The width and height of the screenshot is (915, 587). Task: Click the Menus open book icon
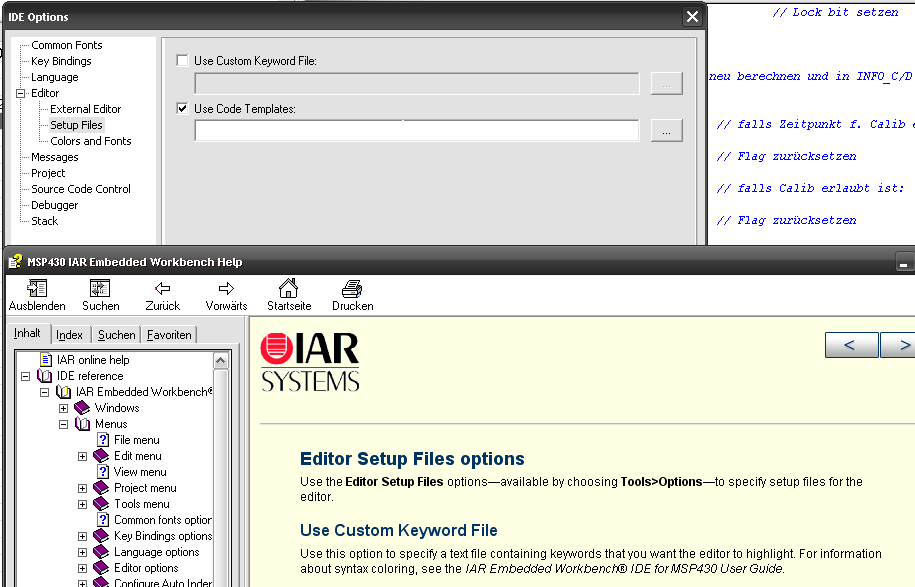click(x=82, y=424)
